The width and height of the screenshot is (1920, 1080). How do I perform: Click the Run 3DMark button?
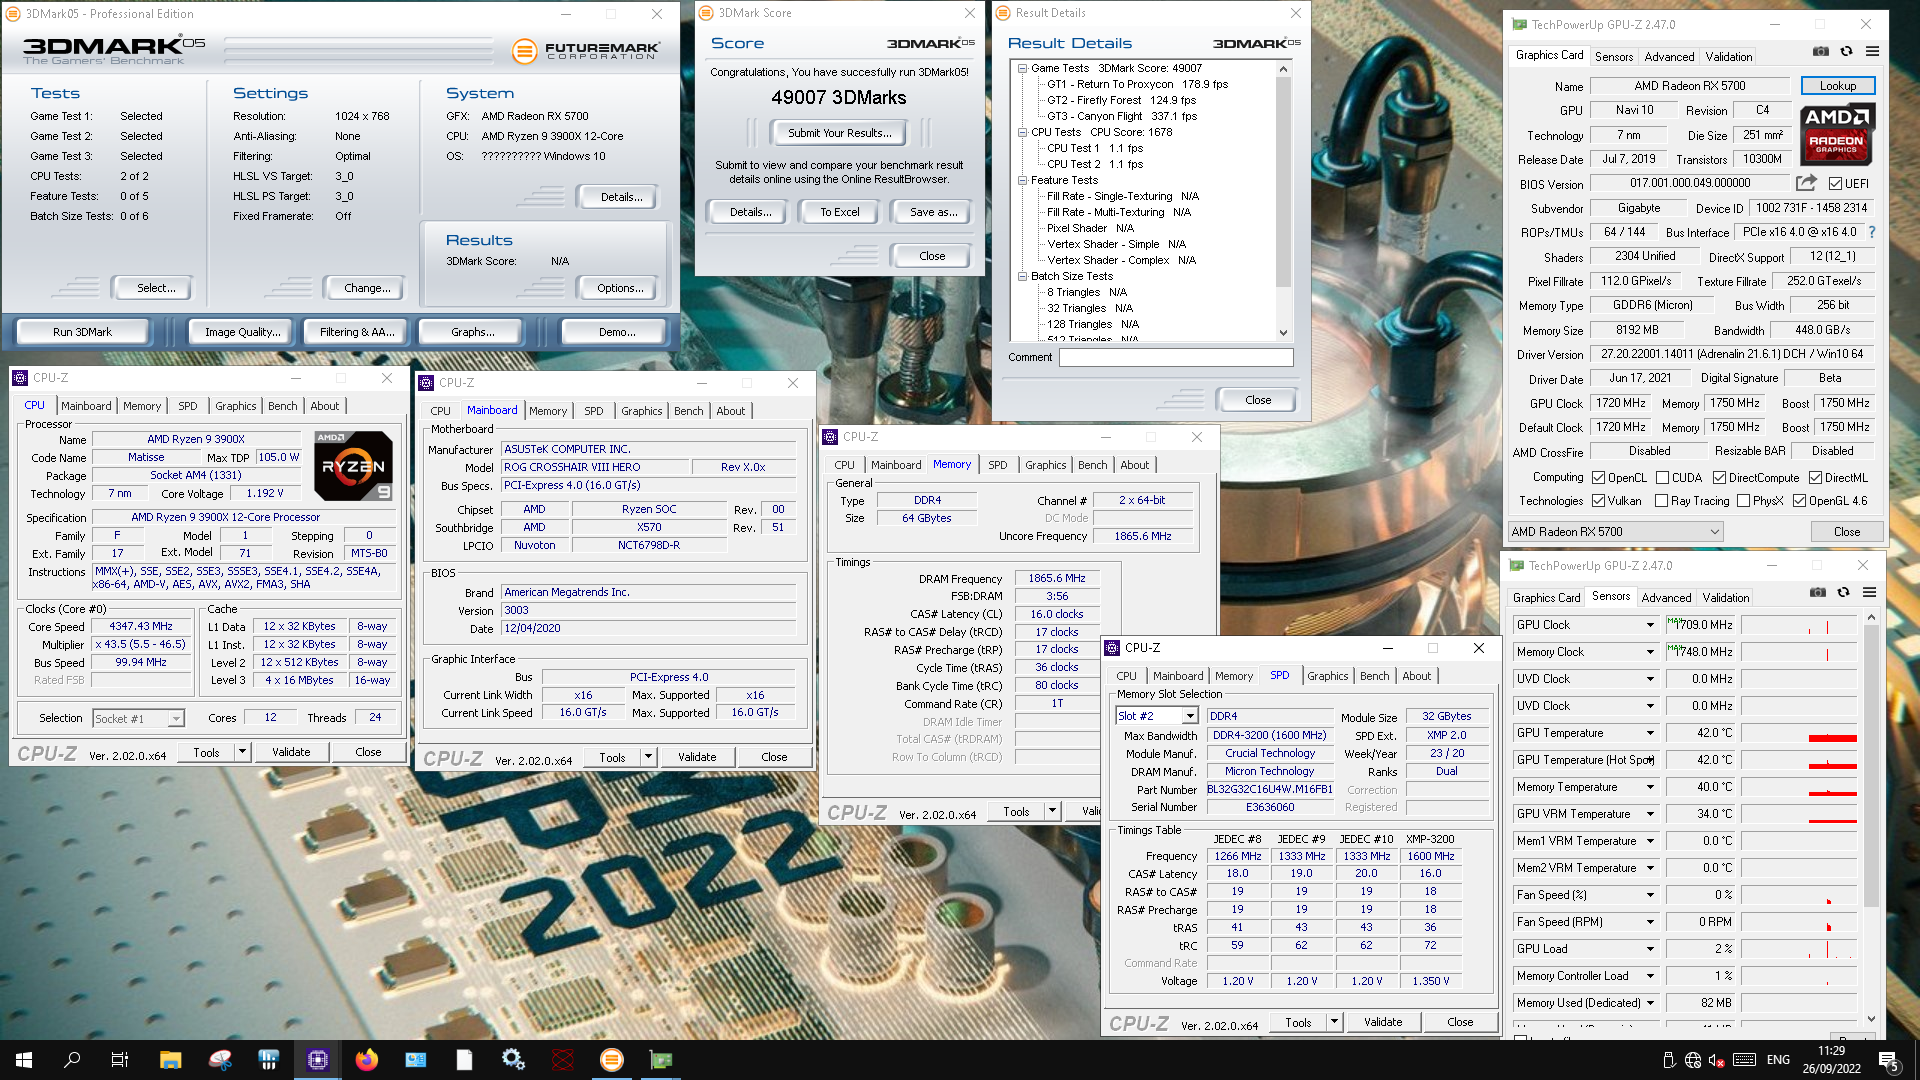coord(82,332)
